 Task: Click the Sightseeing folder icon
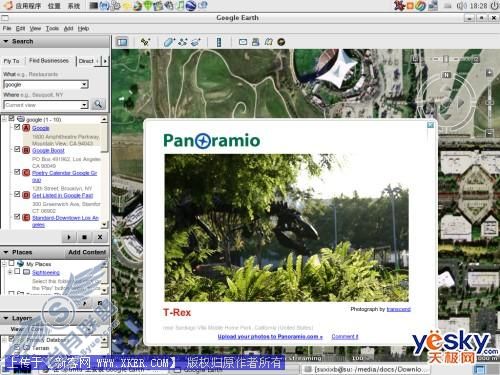click(26, 272)
